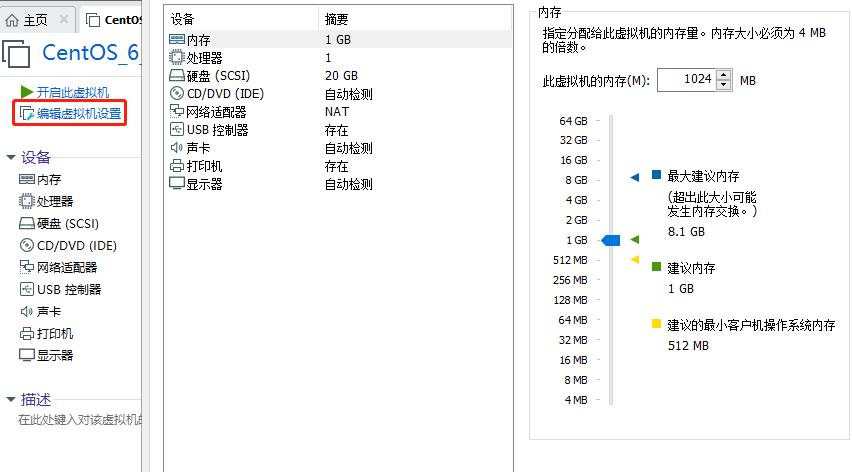This screenshot has height=472, width=852.
Task: Click green recommended memory arrow marker
Action: pos(635,239)
